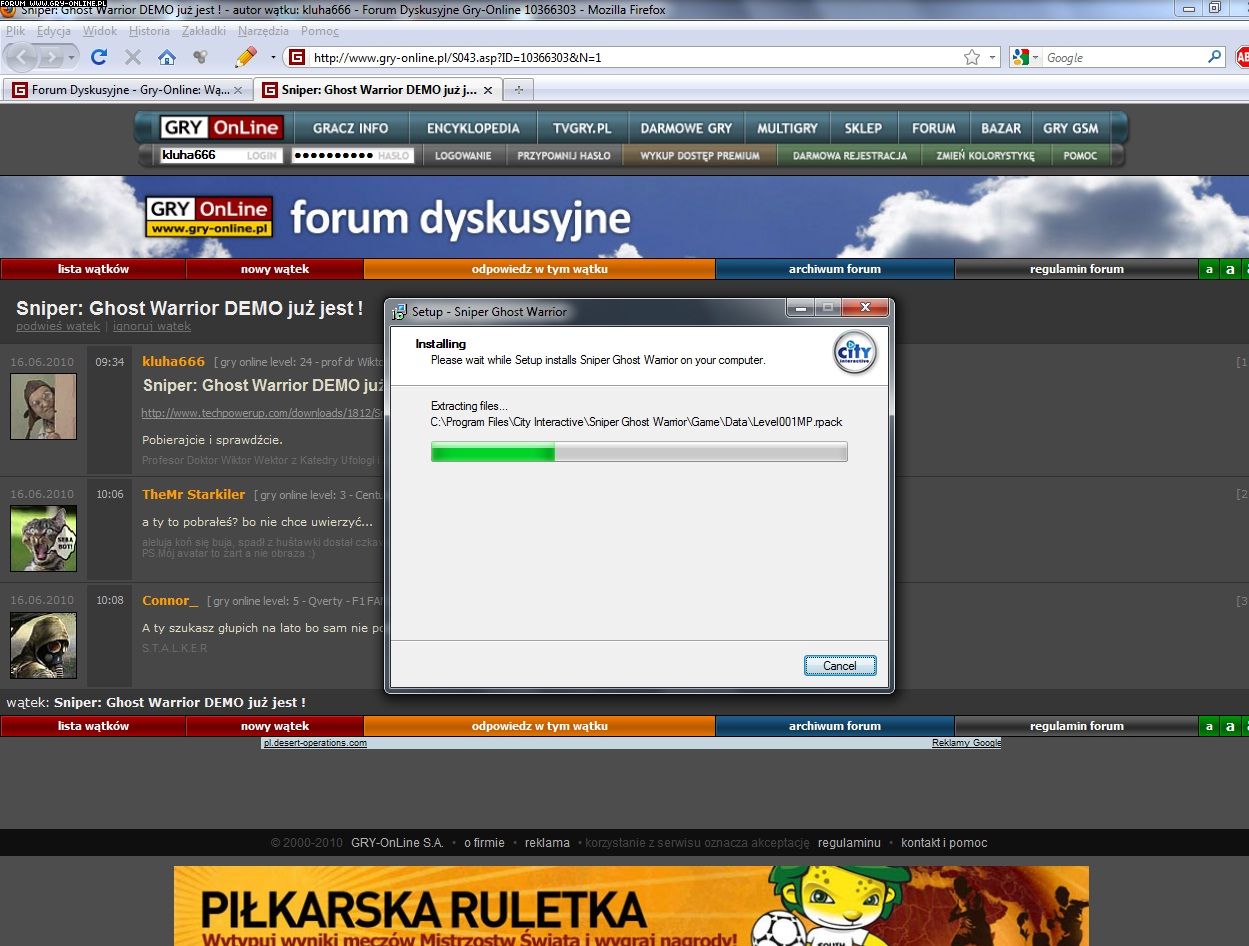Click the Google search engine icon
1249x946 pixels.
click(x=1020, y=57)
